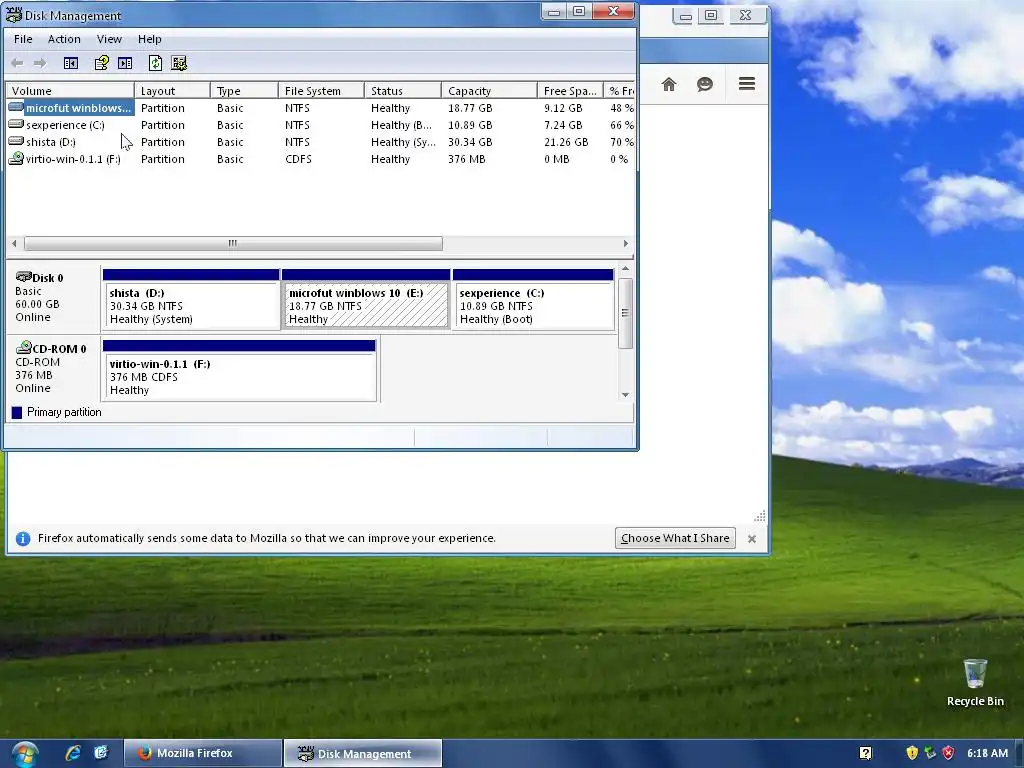Select shista (D:) volume row
Screen dimensions: 1024x768
point(320,142)
